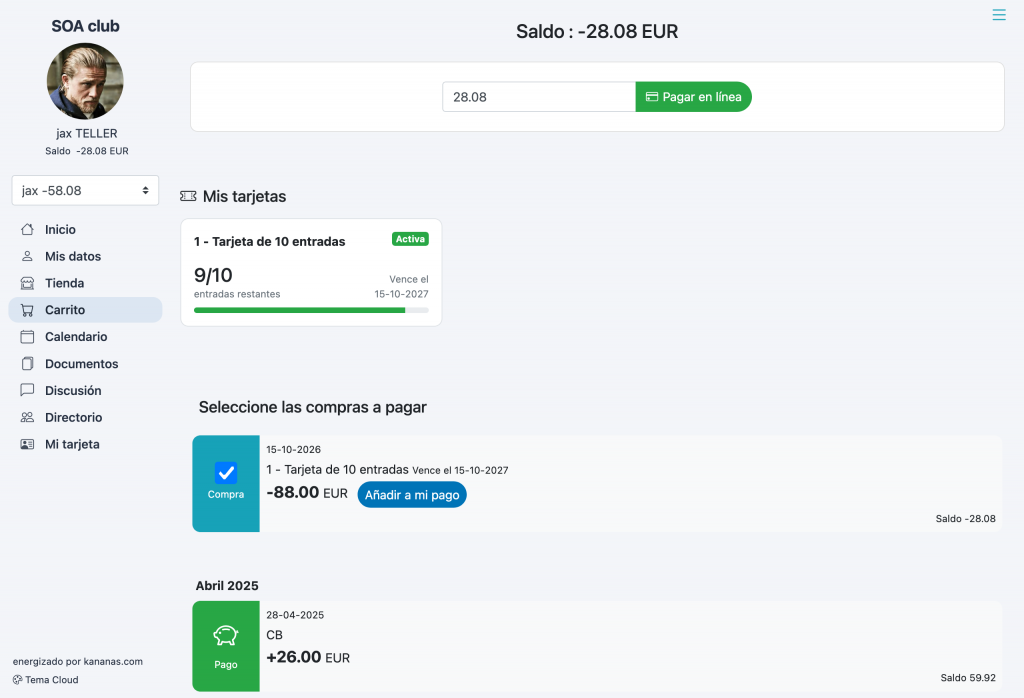Click the 28-04-2025 payment date
Screen dimensions: 1024x698
295,615
